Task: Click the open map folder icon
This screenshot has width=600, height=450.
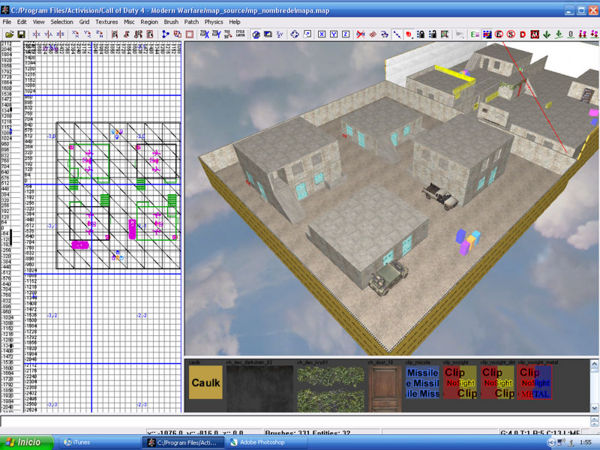Action: [9, 34]
